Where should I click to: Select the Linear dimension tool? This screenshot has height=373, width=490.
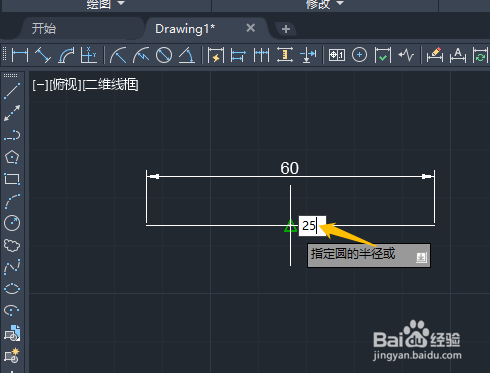[x=20, y=55]
